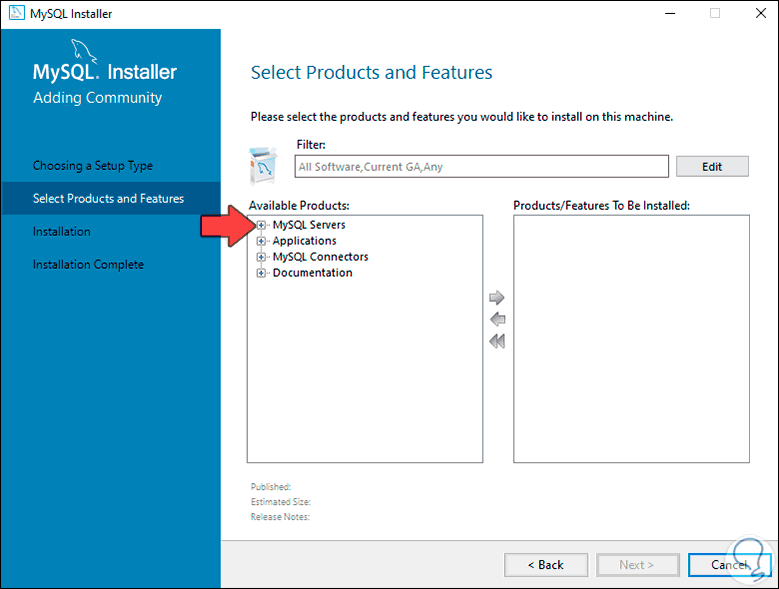779x589 pixels.
Task: Select the Installation Complete step
Action: coord(88,265)
